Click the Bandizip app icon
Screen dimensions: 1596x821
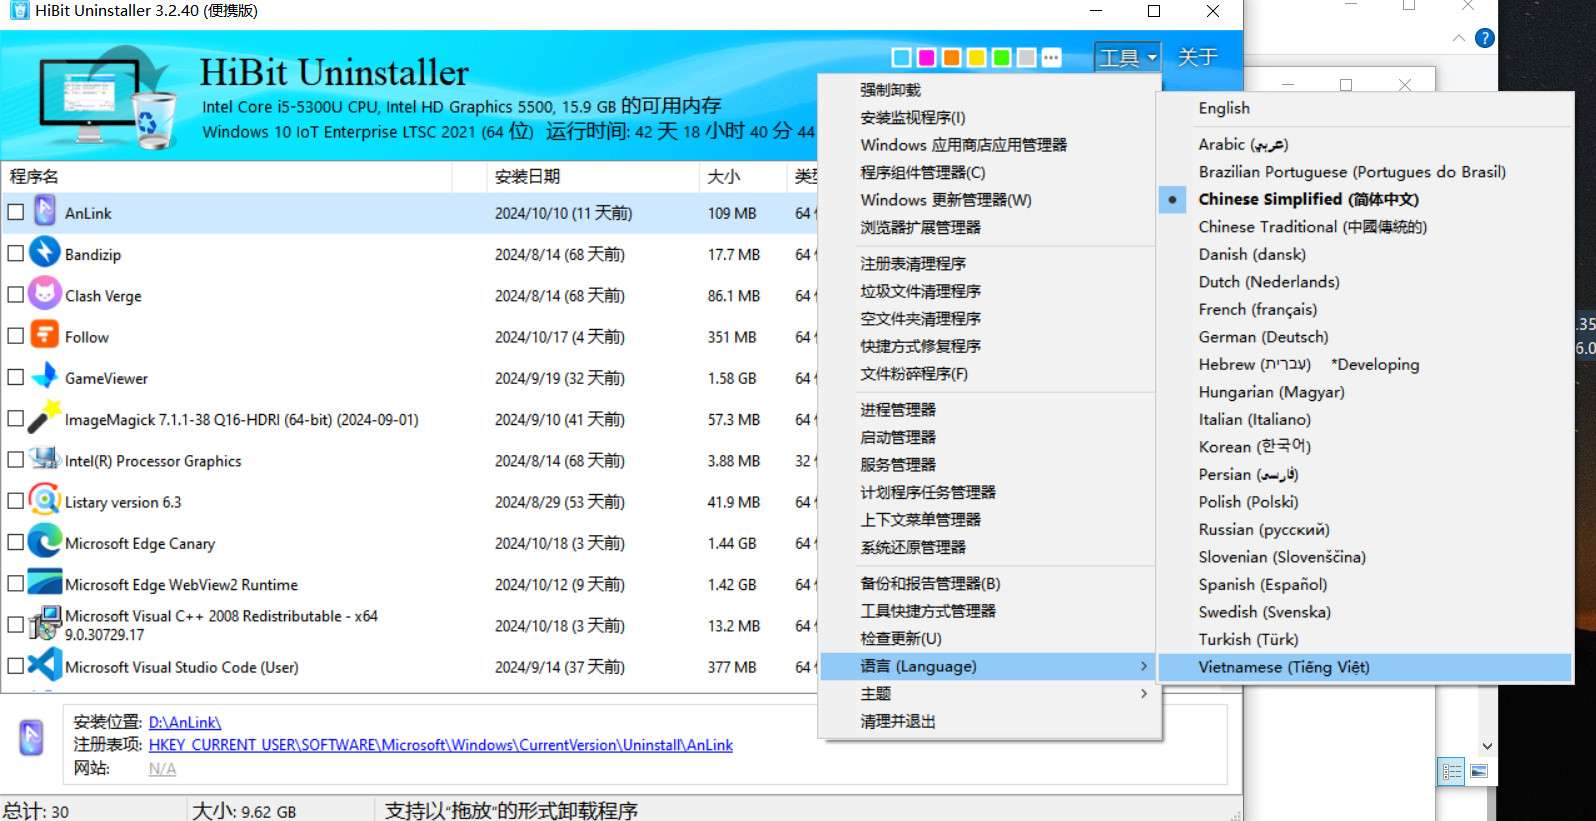(x=45, y=253)
